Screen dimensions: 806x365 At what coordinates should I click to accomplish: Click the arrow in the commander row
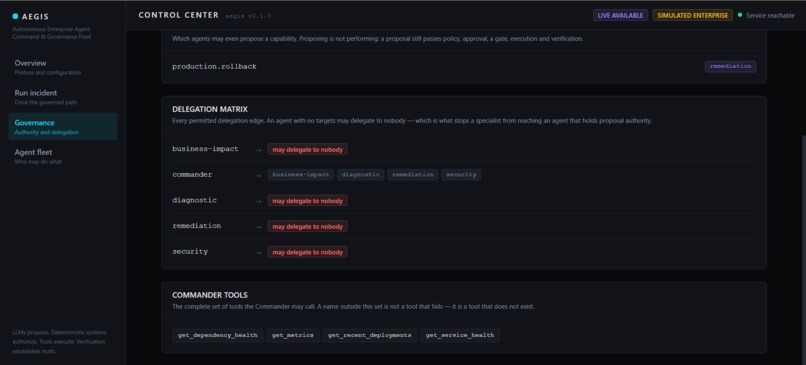258,175
